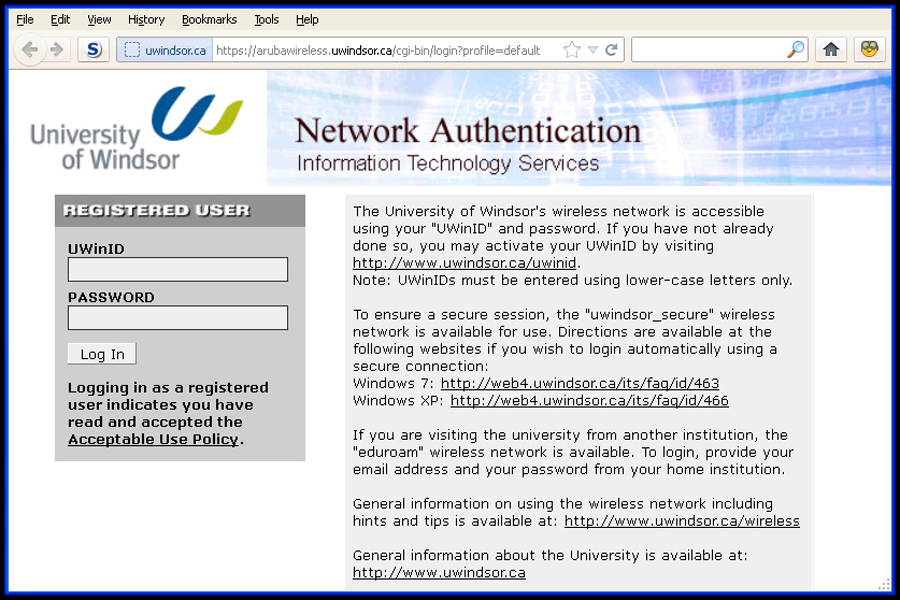The image size is (900, 600).
Task: Bookmark this page with the star icon
Action: click(x=571, y=50)
